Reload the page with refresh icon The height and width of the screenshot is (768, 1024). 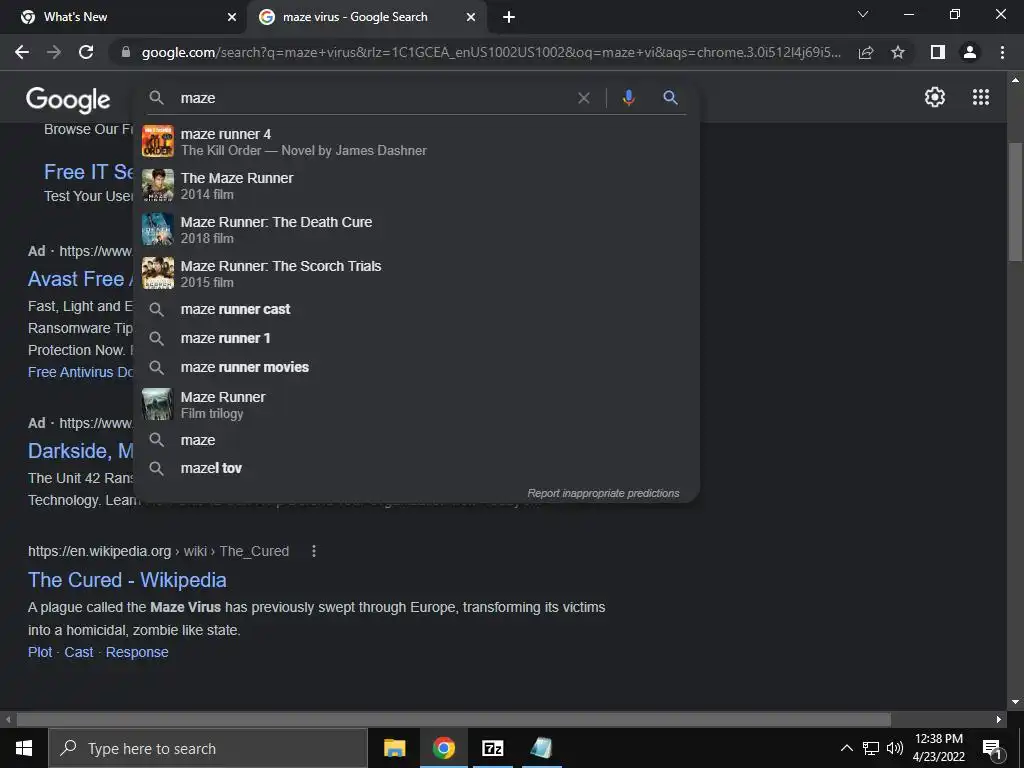[x=86, y=52]
